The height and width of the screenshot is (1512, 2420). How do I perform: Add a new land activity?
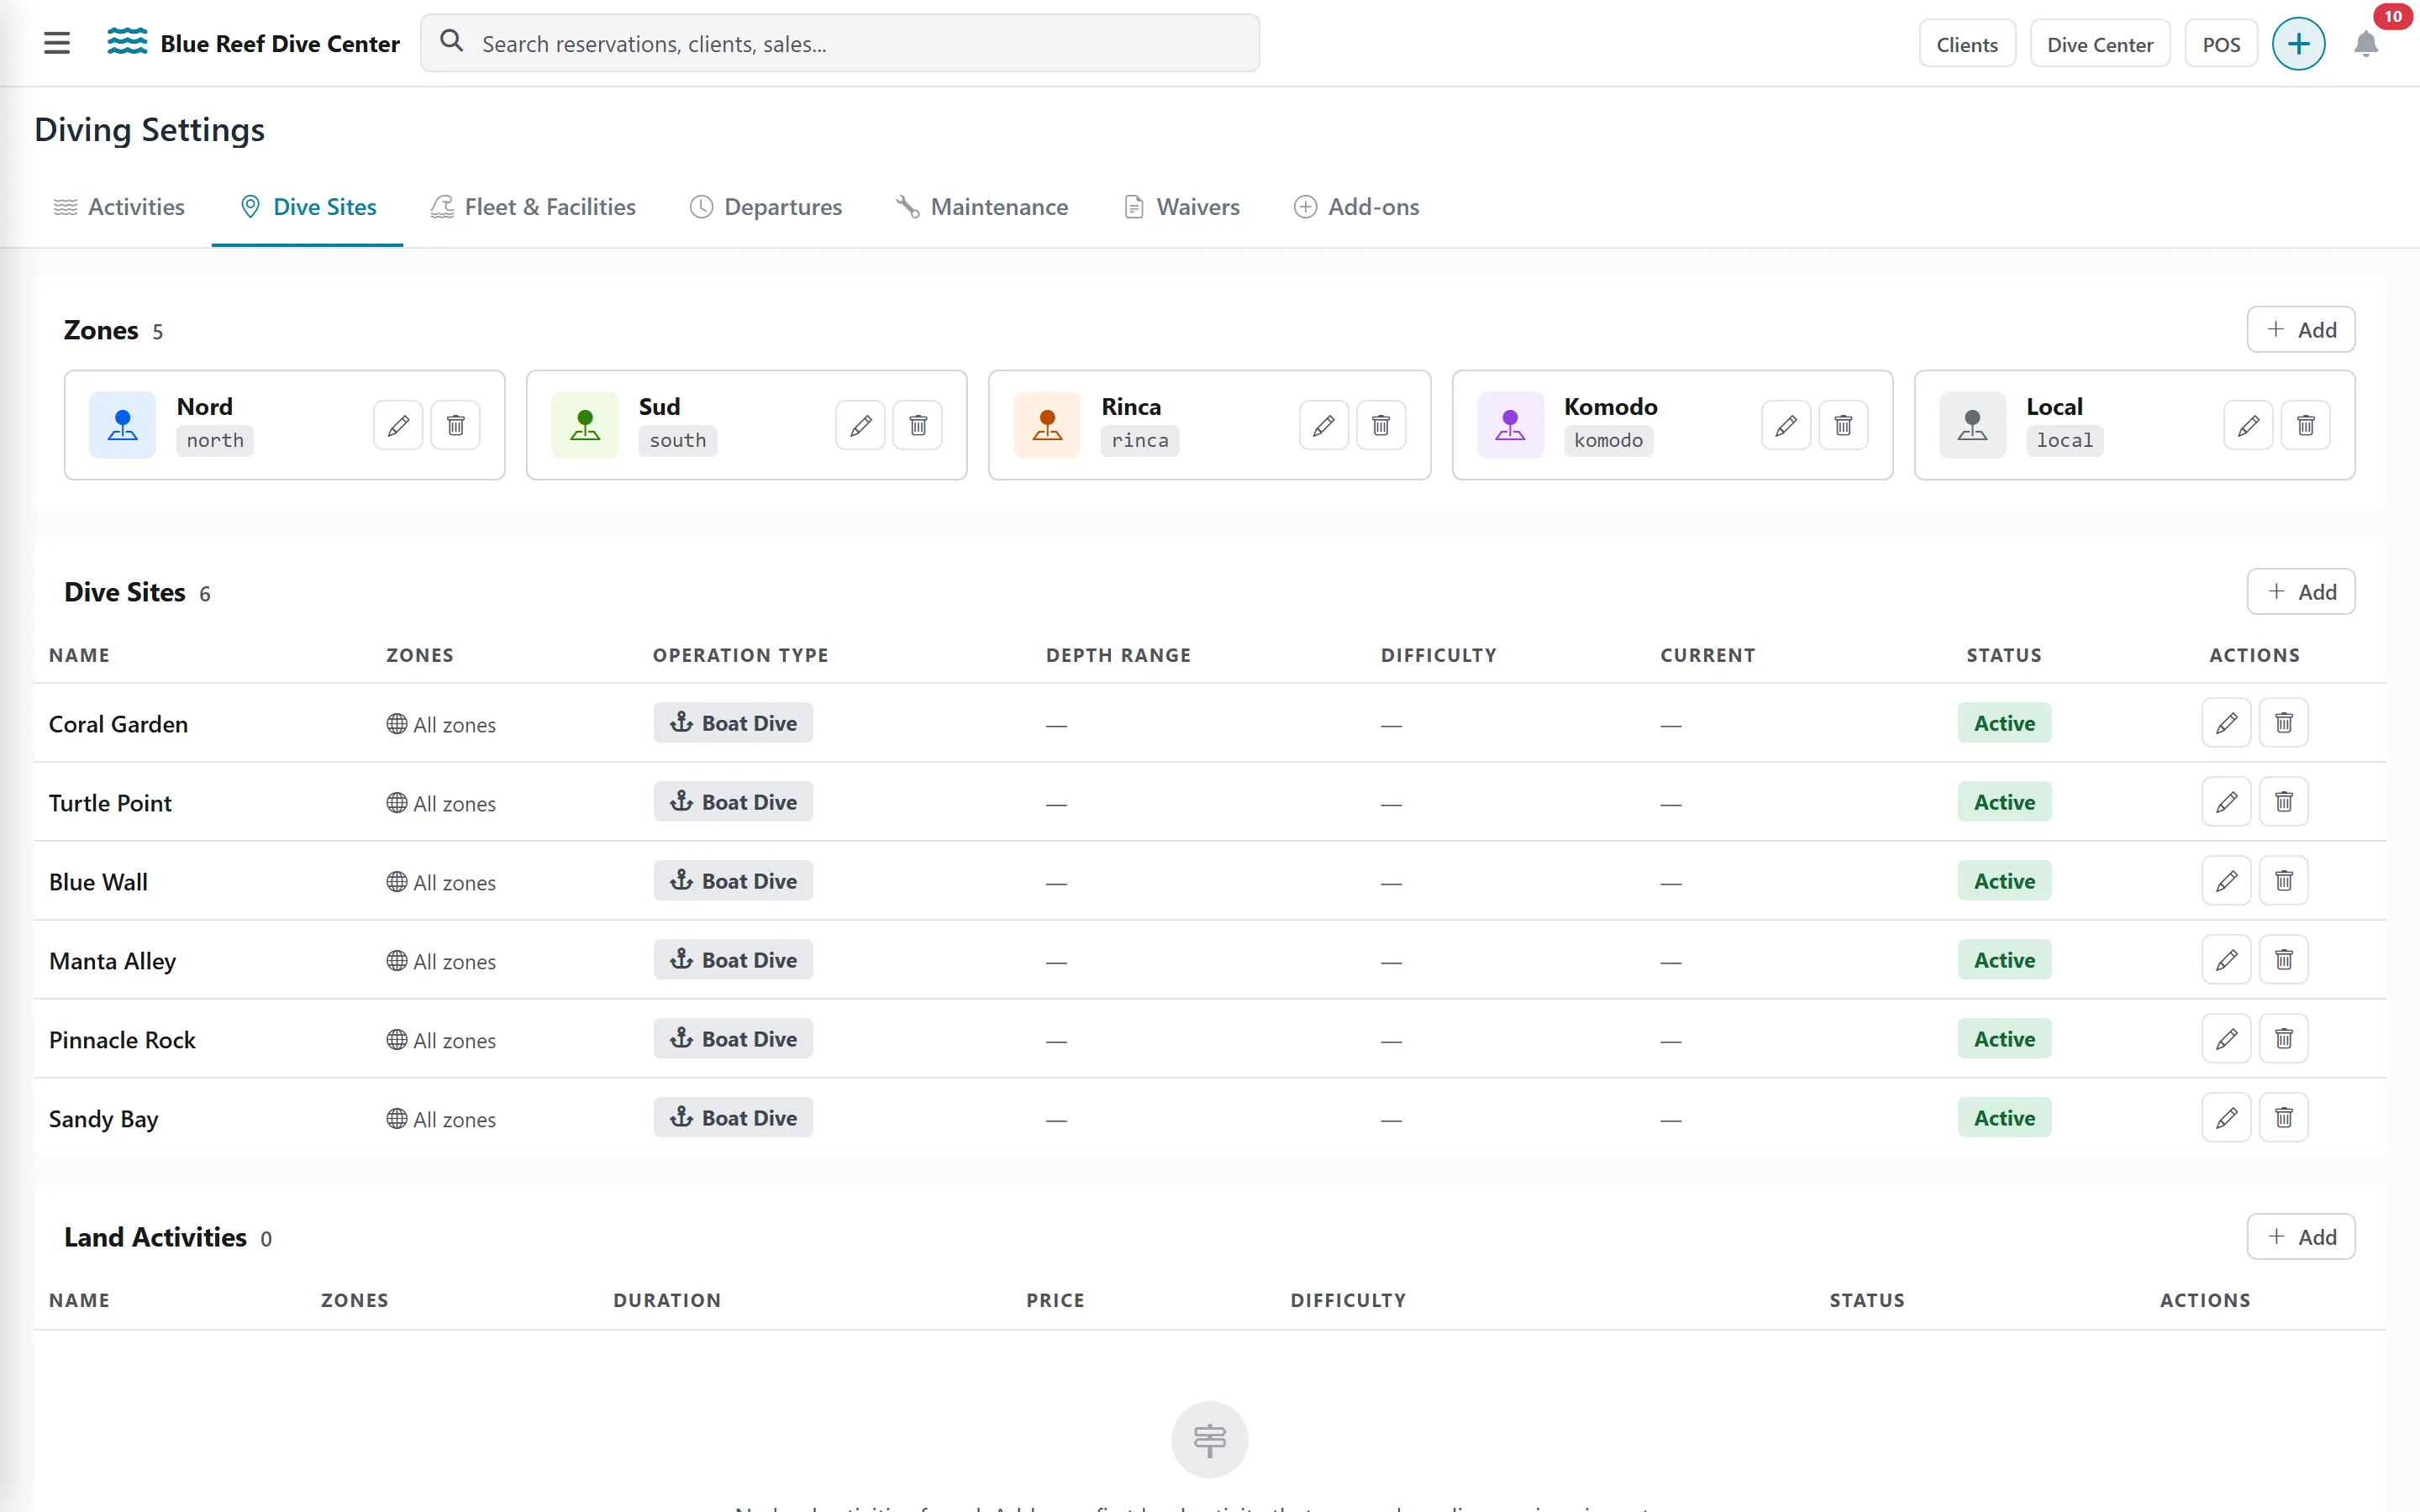pos(2300,1237)
